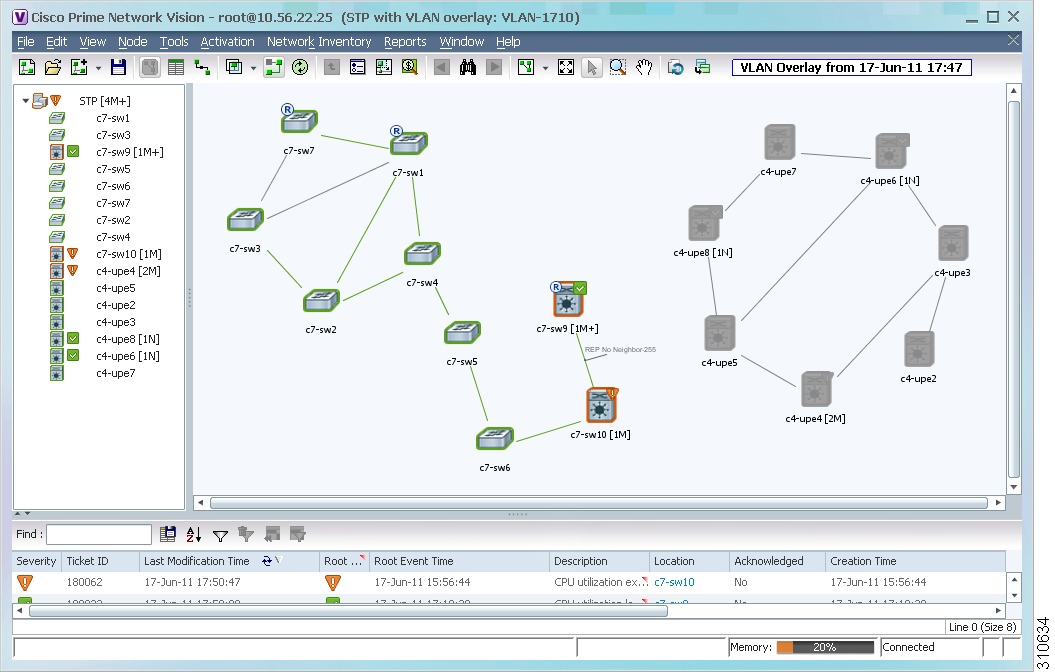Click the c7-sw1 switch icon on map
Viewport: 1055px width, 672px height.
click(x=408, y=142)
